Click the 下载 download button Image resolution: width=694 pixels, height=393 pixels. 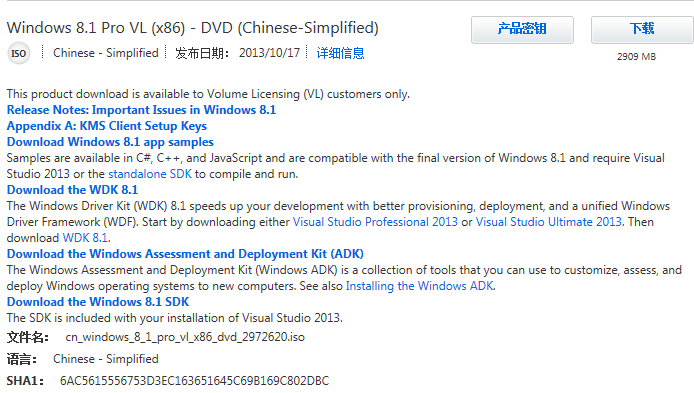642,29
